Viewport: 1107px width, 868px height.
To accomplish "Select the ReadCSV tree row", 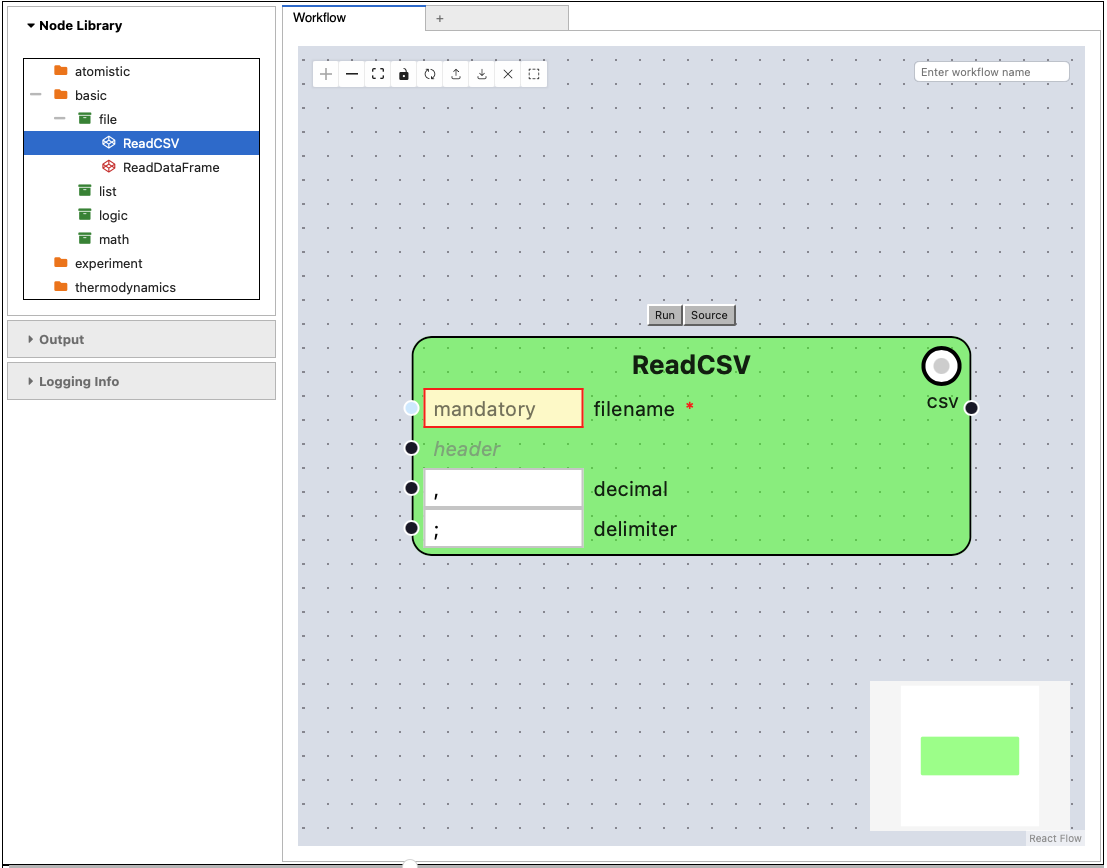I will (x=141, y=143).
